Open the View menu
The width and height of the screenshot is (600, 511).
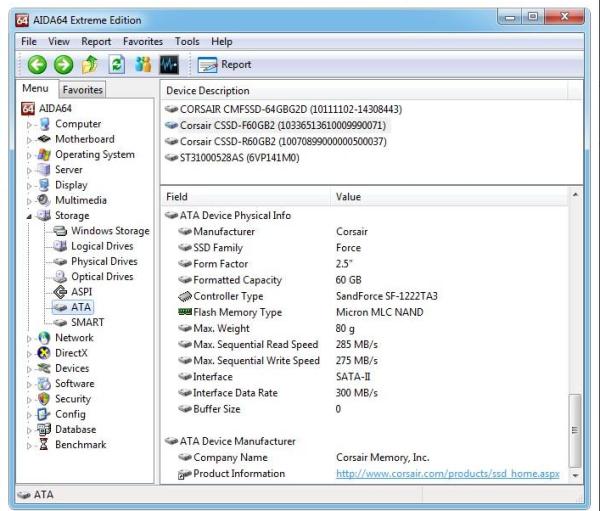[59, 41]
